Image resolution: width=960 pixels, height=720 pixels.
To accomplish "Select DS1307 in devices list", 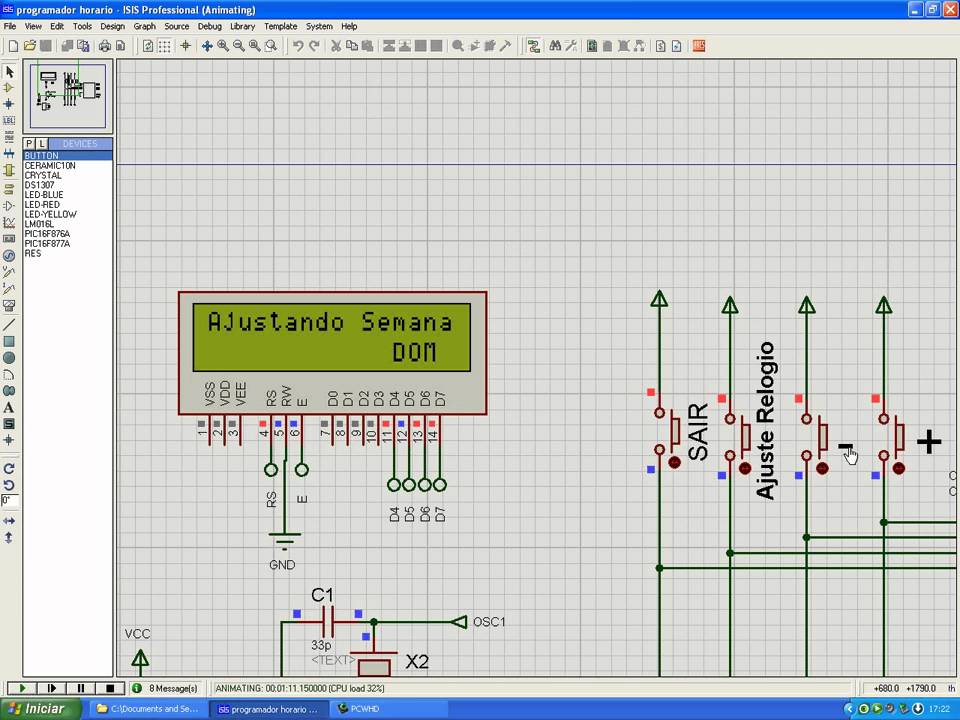I will coord(67,185).
